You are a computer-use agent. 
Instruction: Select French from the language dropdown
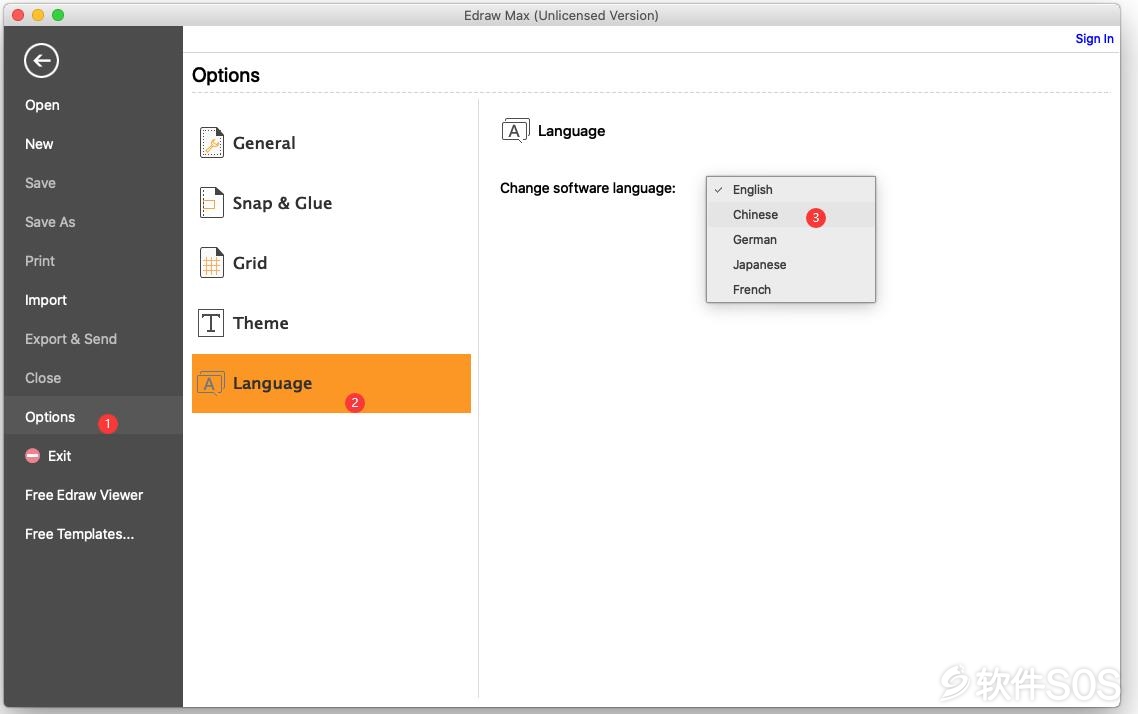pyautogui.click(x=790, y=290)
